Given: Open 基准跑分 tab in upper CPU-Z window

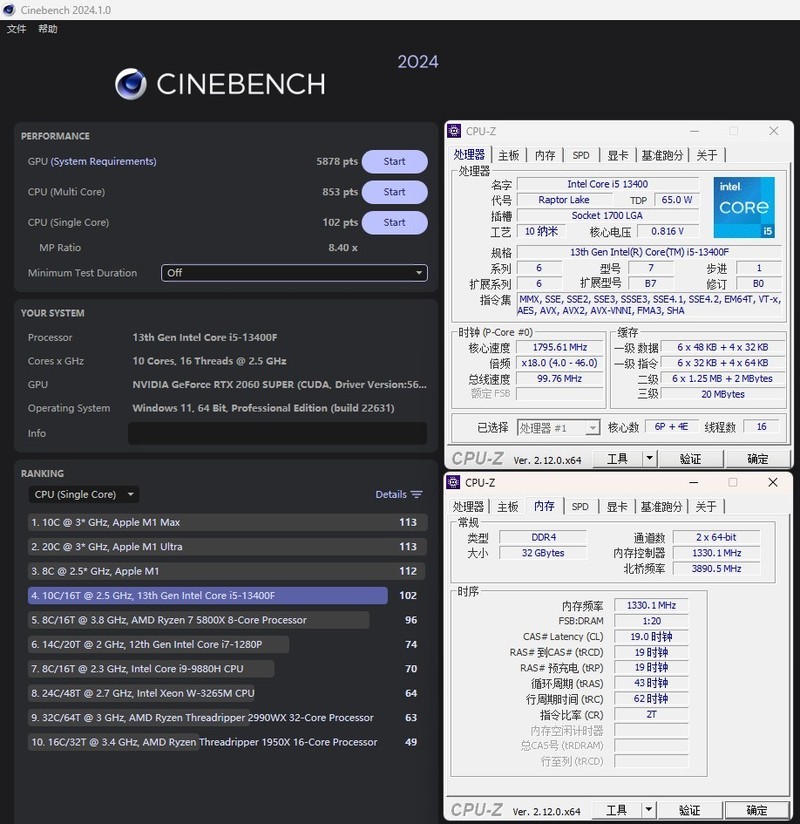Looking at the screenshot, I should (x=662, y=156).
